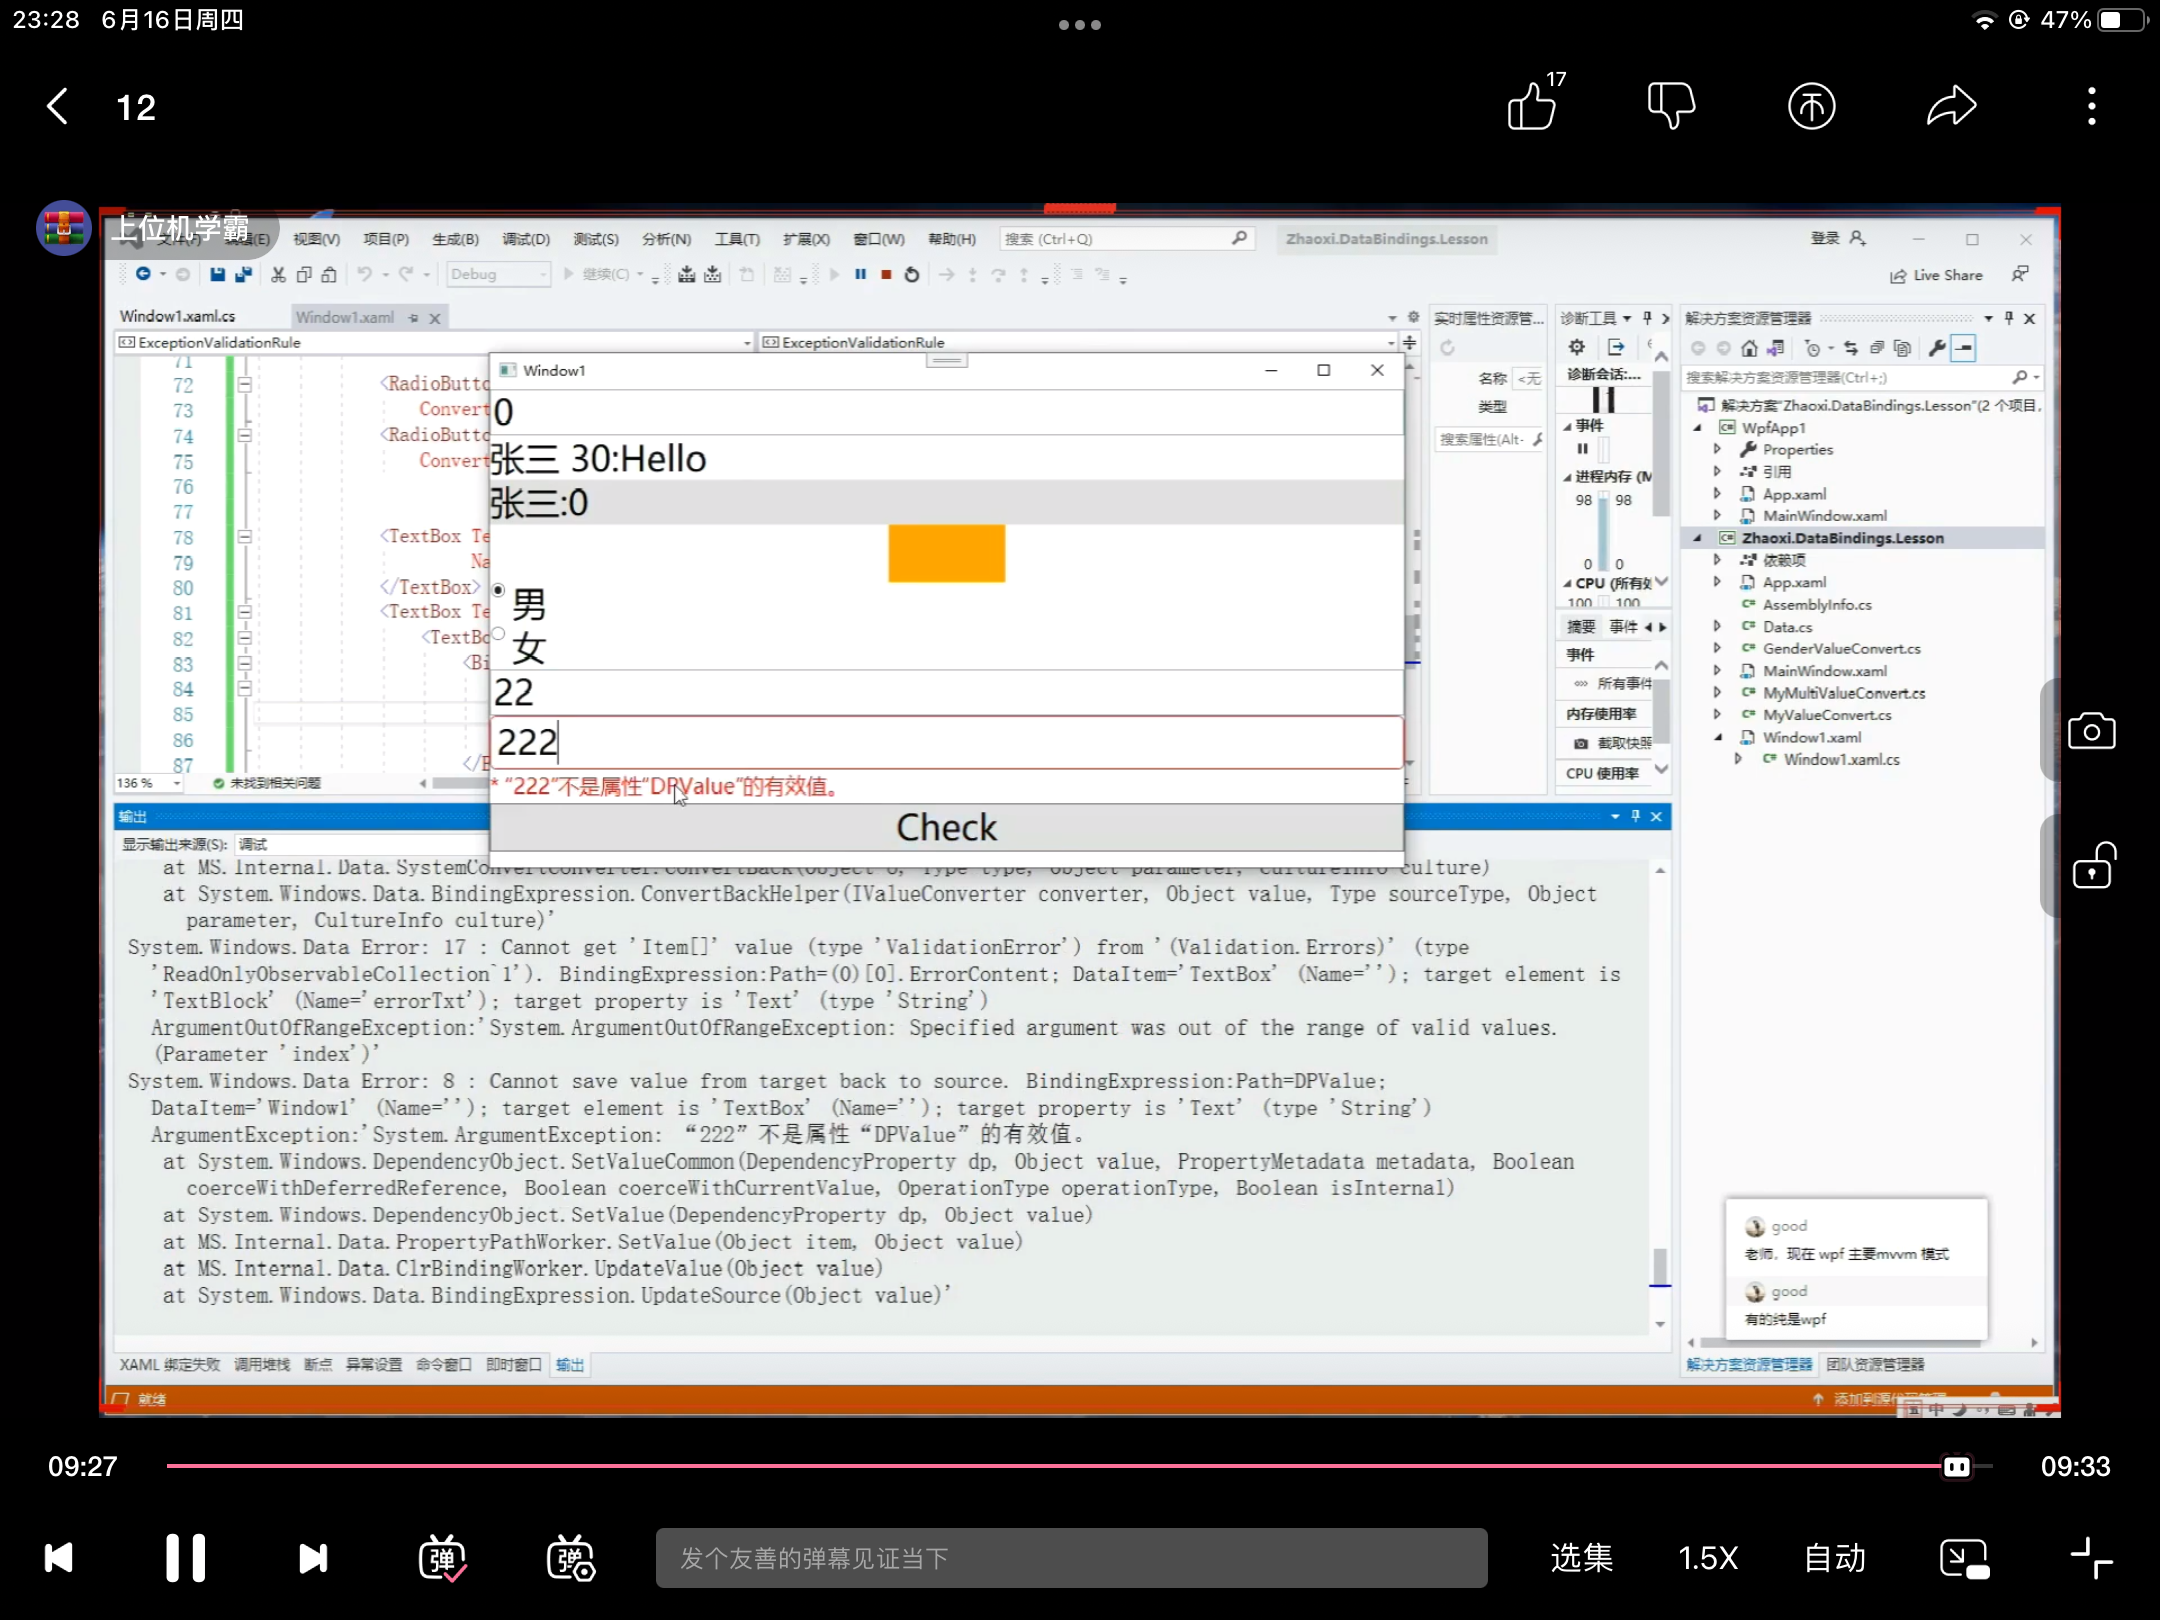Open danmaku settings icon
The height and width of the screenshot is (1620, 2160).
click(570, 1558)
